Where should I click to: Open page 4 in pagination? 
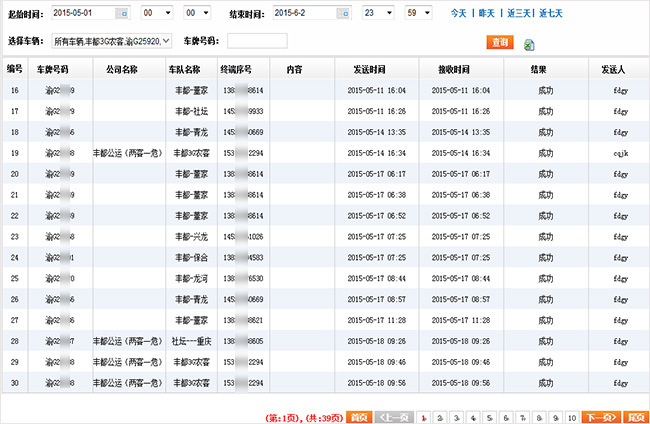(x=473, y=418)
